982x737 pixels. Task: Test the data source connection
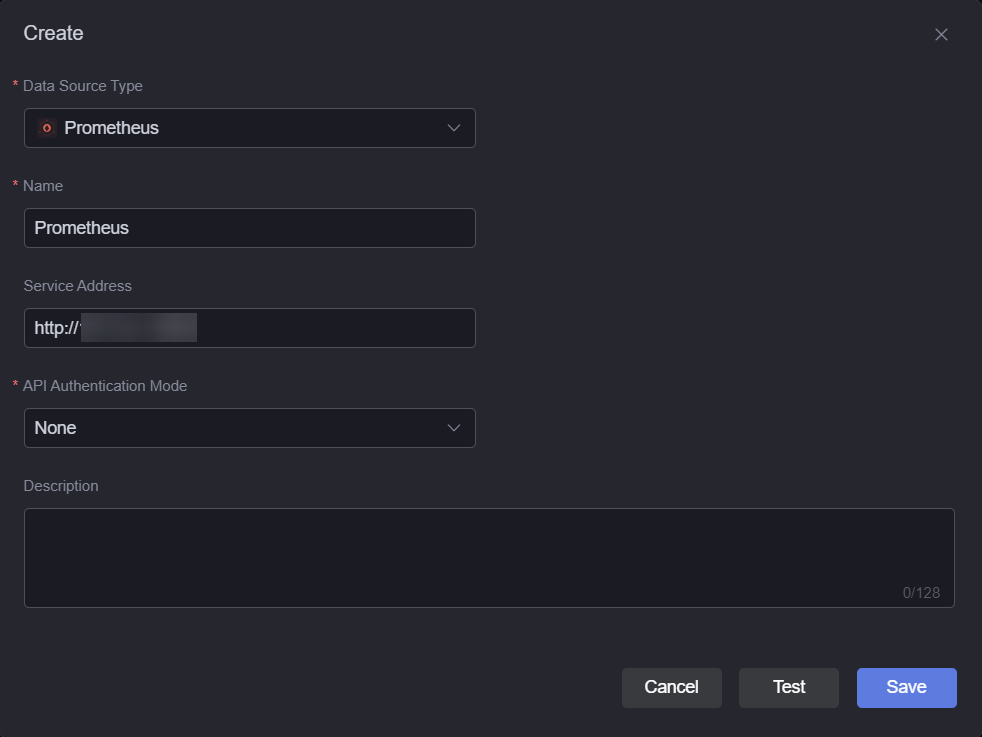788,688
